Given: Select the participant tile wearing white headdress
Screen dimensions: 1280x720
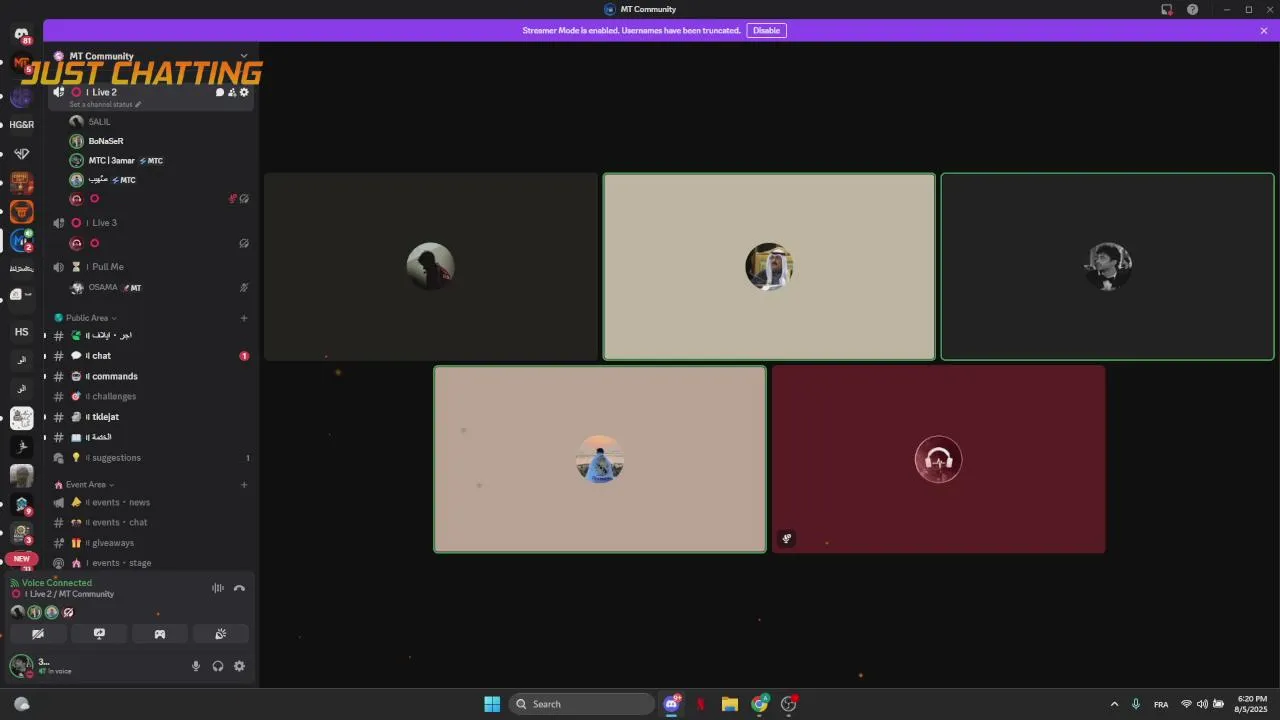Looking at the screenshot, I should [x=769, y=267].
